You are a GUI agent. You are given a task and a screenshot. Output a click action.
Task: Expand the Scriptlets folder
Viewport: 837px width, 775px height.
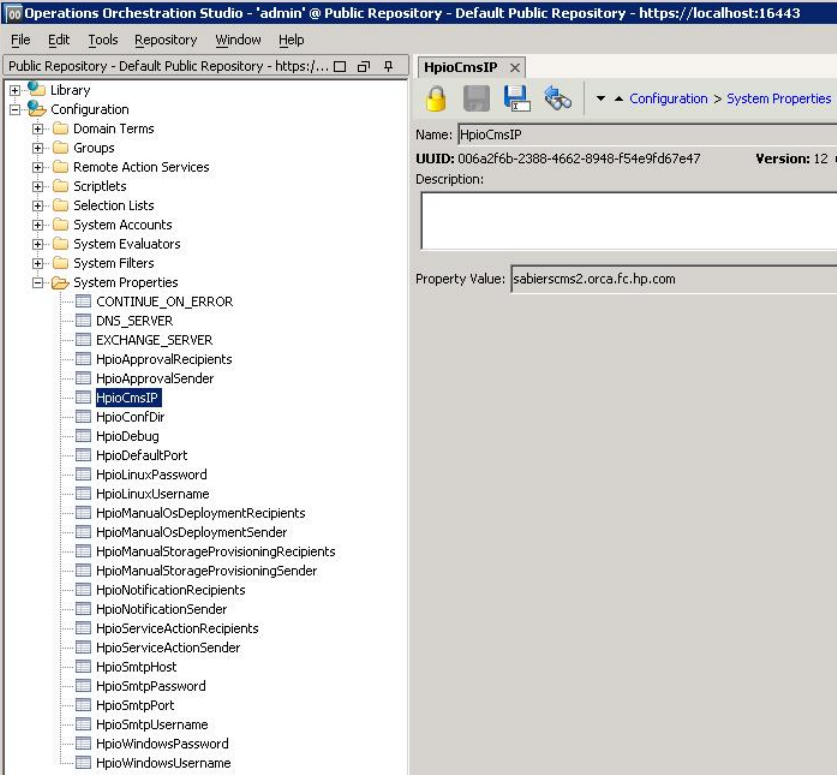[38, 186]
